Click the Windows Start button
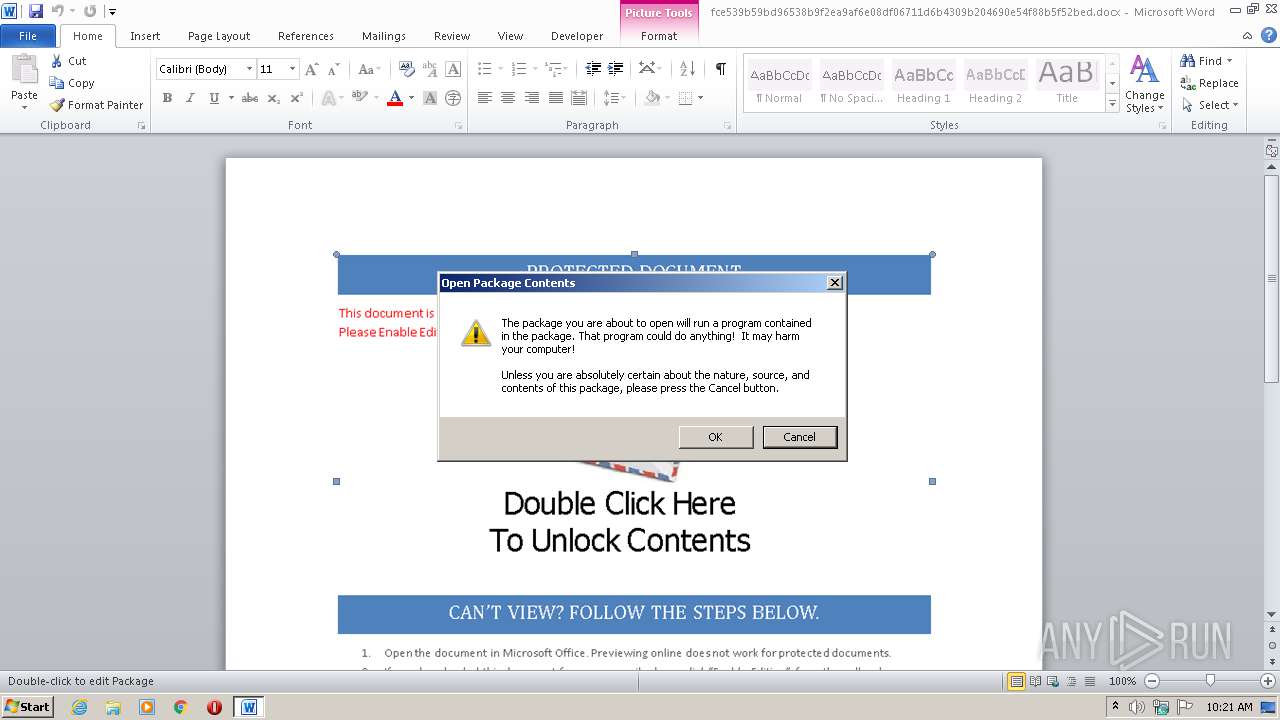1280x720 pixels. click(x=28, y=707)
